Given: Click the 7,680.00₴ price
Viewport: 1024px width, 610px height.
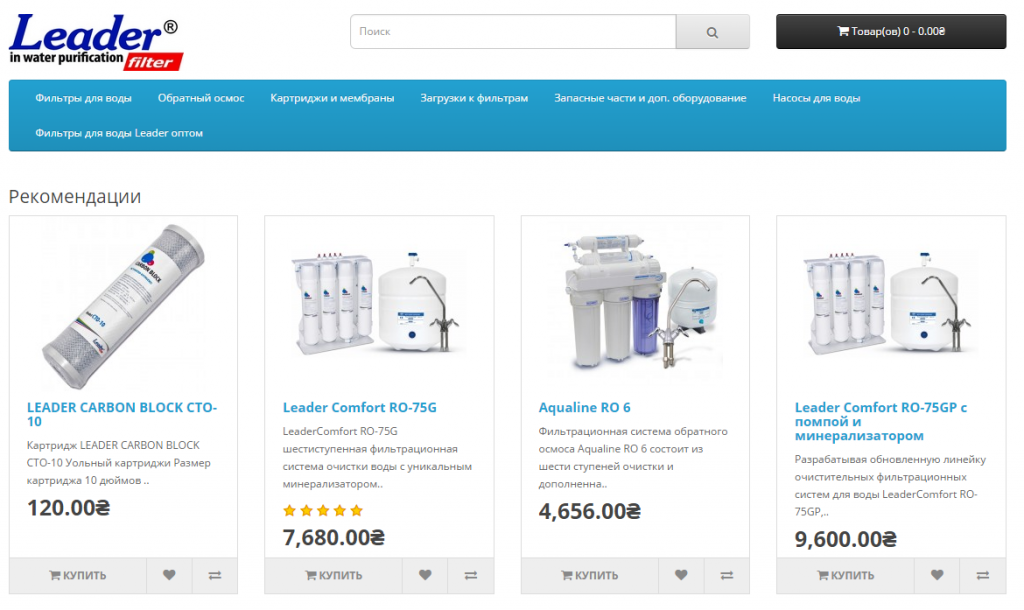Looking at the screenshot, I should 334,538.
